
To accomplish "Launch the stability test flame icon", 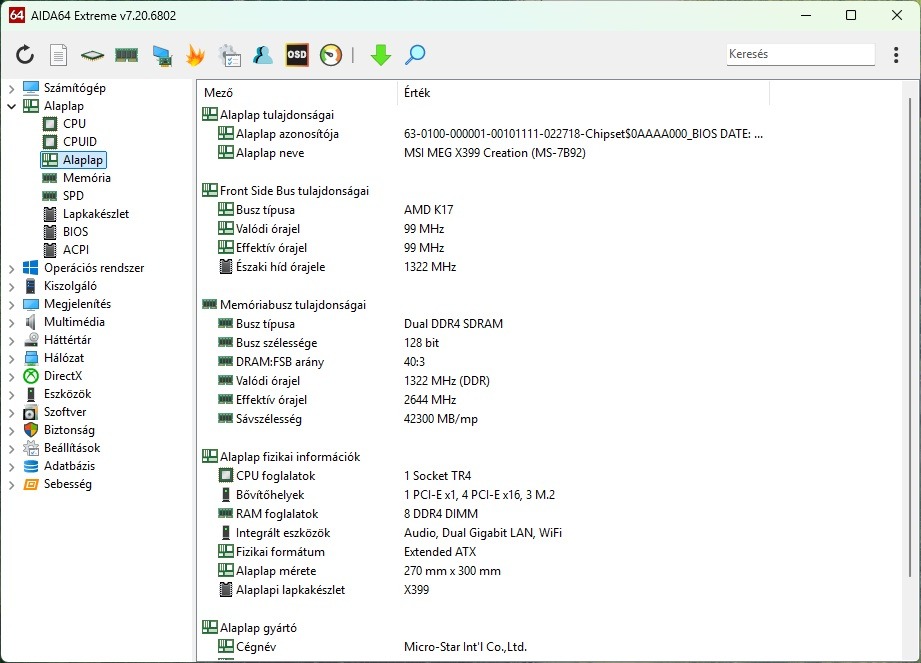I will (x=195, y=55).
